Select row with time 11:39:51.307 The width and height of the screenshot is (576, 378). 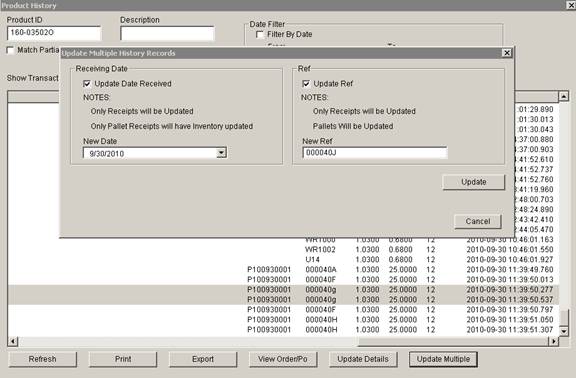tap(283, 330)
